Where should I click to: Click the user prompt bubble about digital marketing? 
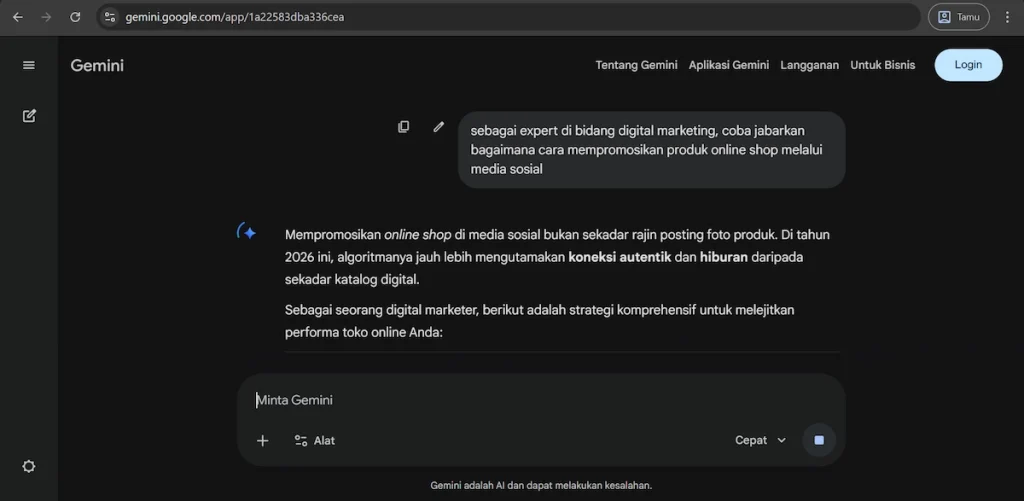652,150
